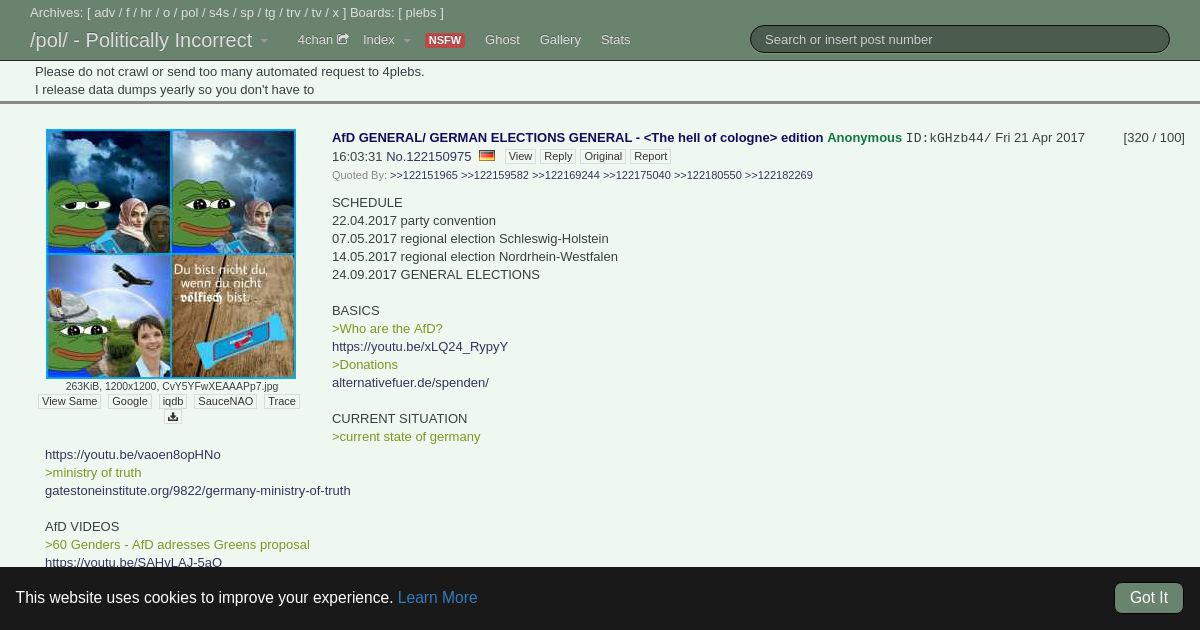This screenshot has height=630, width=1200.
Task: Open quoted reply >>122180550
Action: [x=708, y=175]
